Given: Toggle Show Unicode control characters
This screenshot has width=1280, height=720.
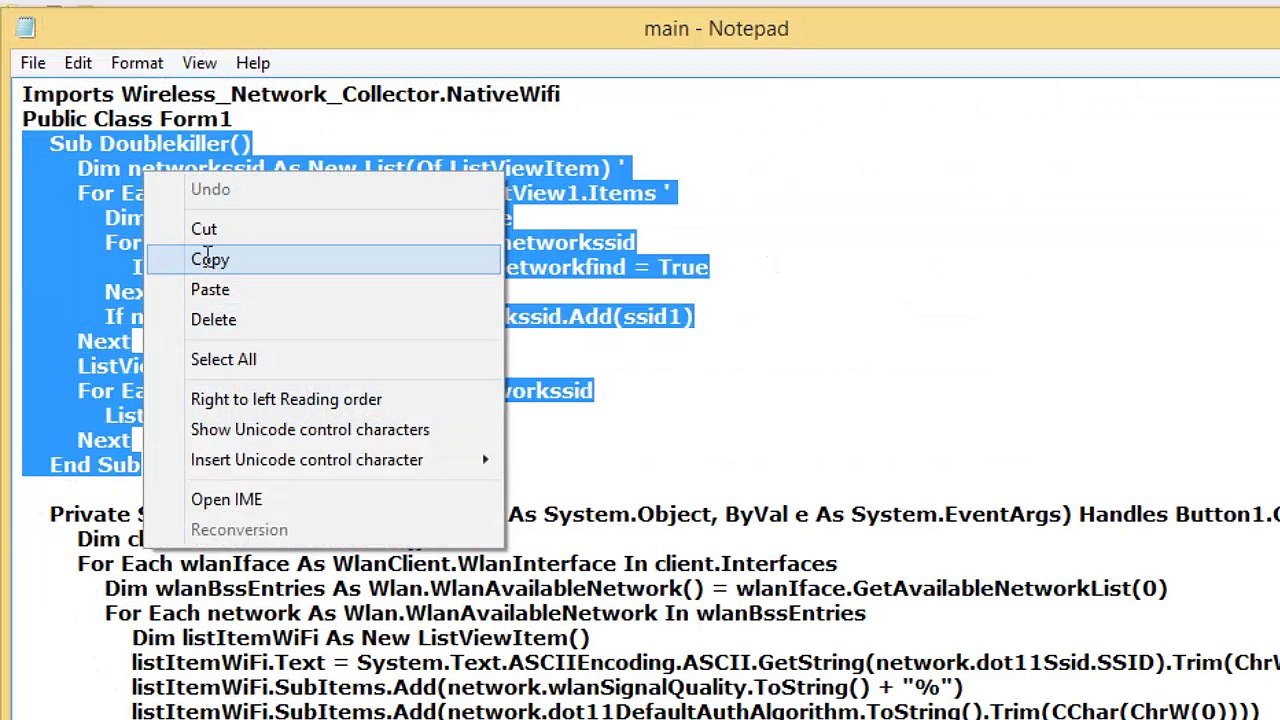Looking at the screenshot, I should coord(324,429).
